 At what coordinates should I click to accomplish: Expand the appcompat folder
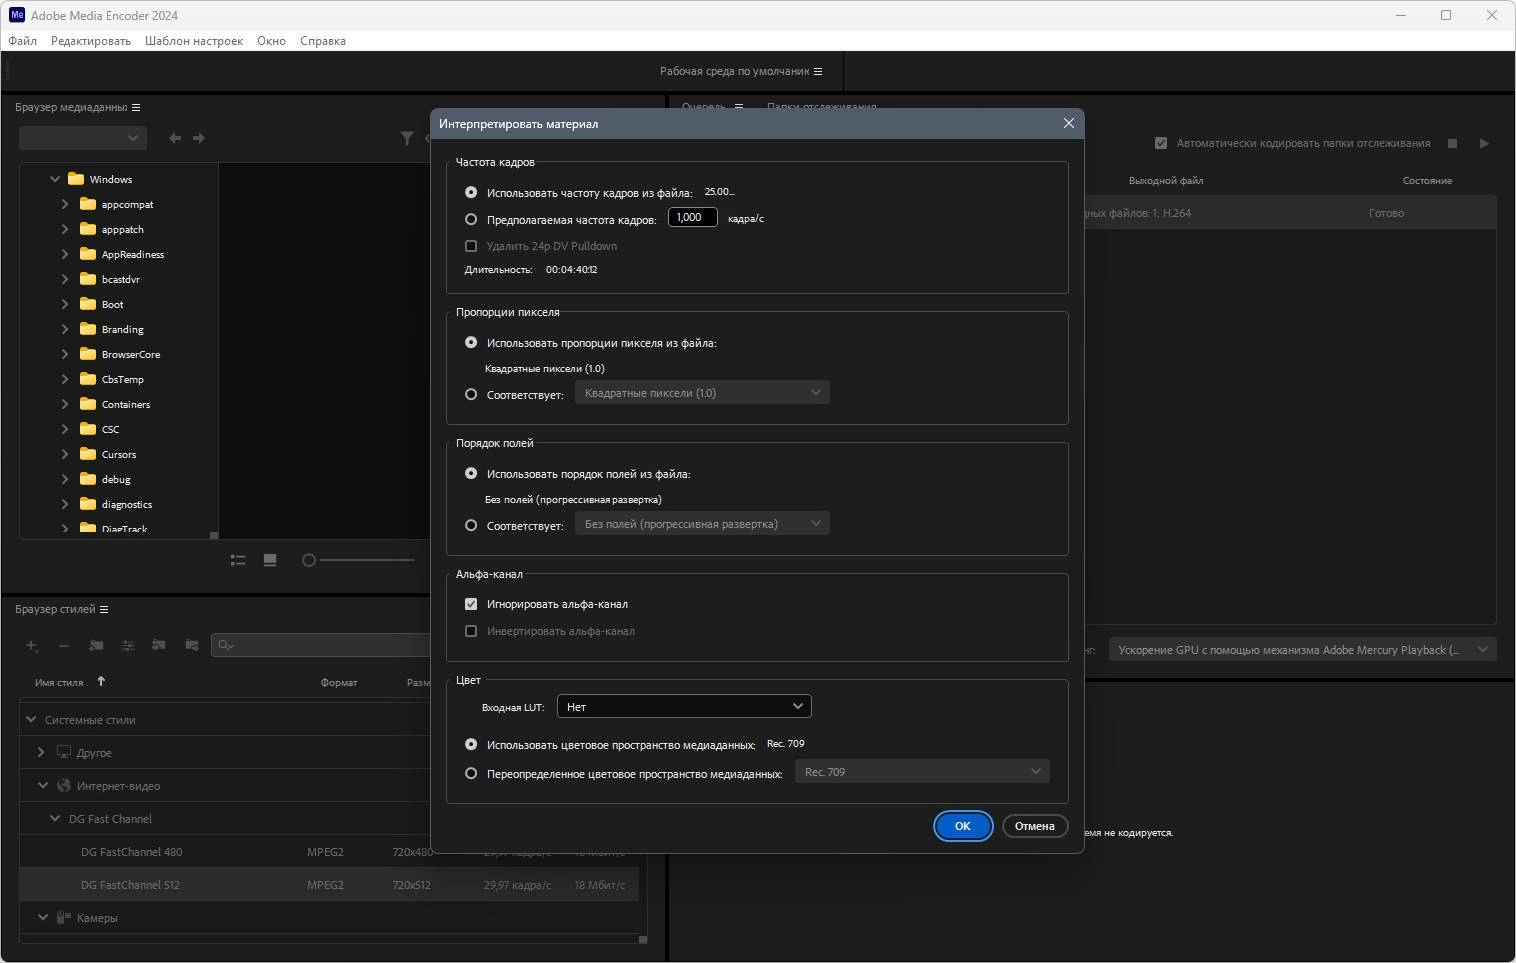65,204
